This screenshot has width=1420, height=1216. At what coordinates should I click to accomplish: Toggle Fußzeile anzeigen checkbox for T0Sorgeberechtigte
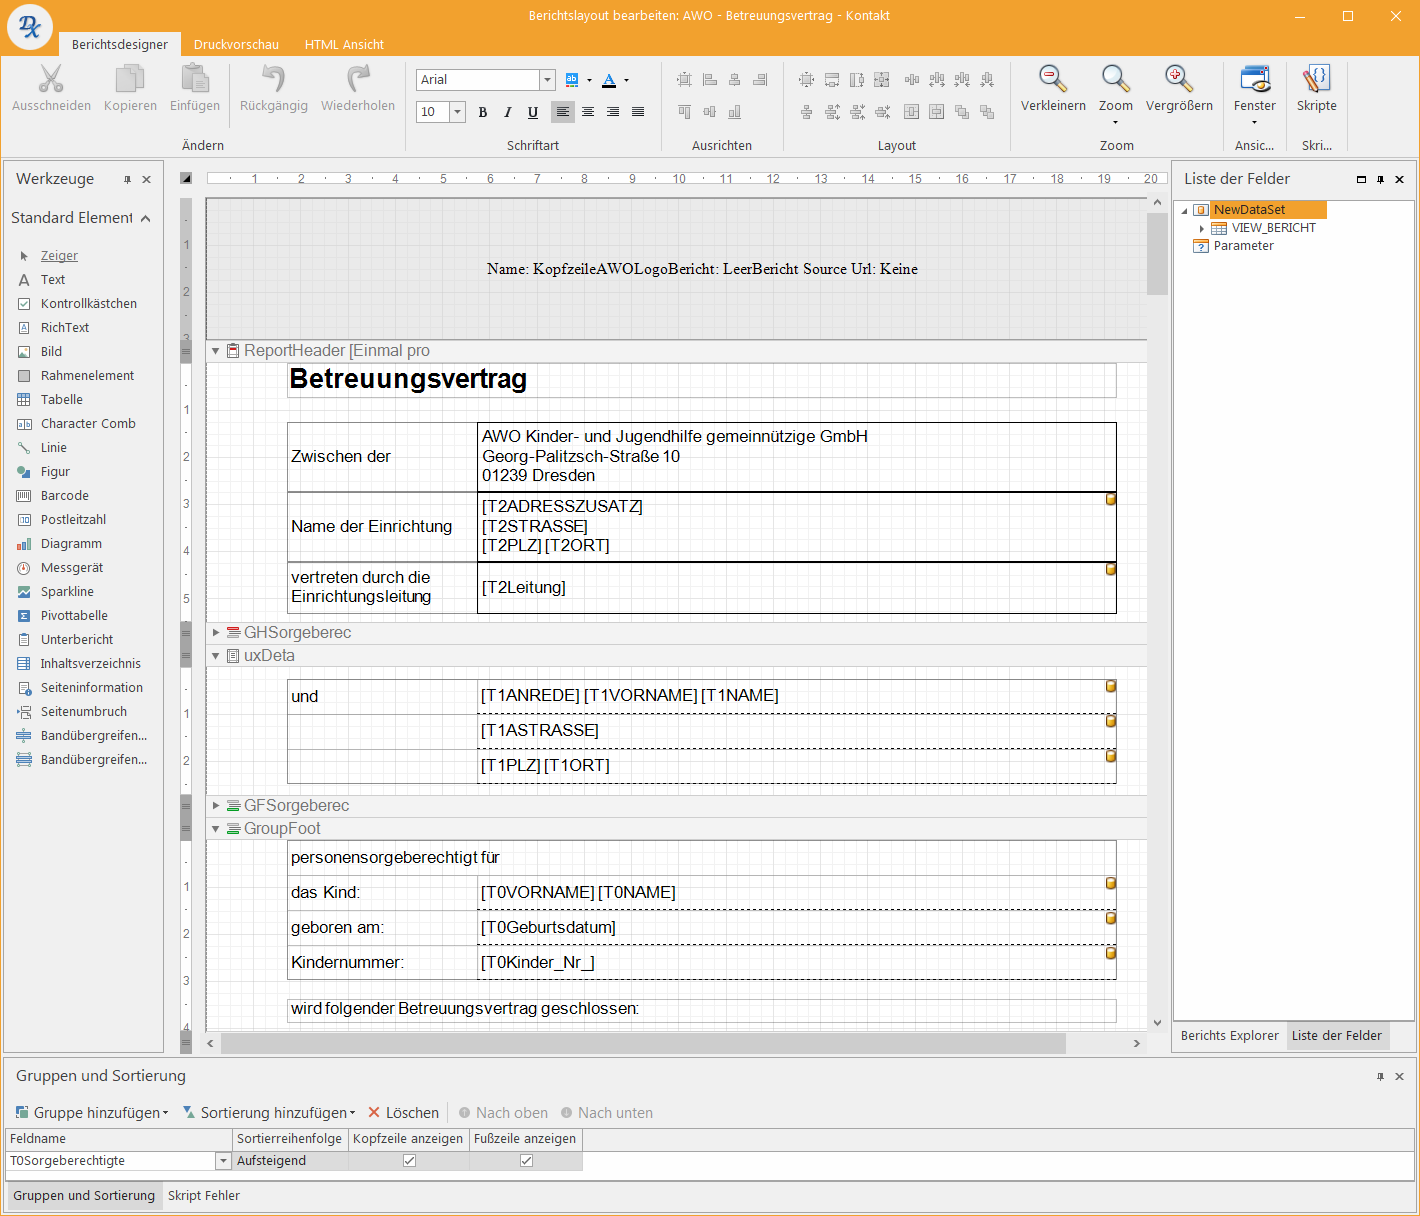(526, 1161)
